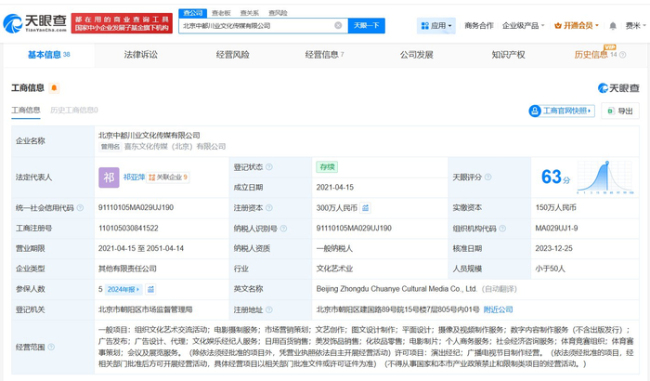
Task: Click help icon next to 登记状态
Action: pos(269,167)
